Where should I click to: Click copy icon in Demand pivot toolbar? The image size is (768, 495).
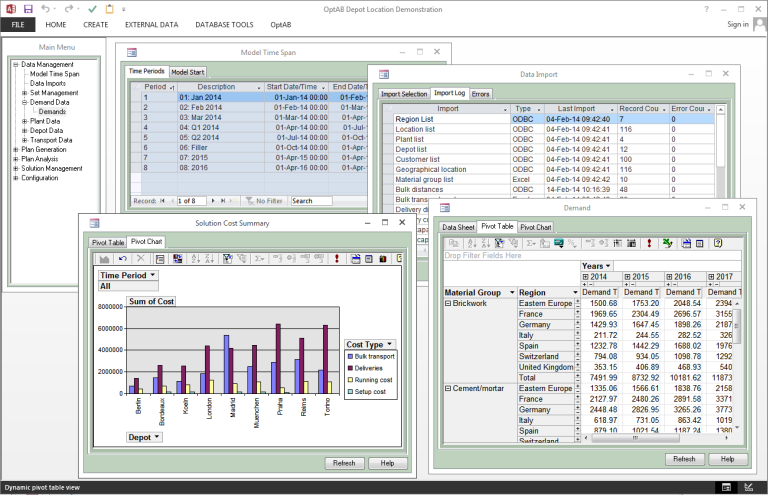click(x=454, y=243)
